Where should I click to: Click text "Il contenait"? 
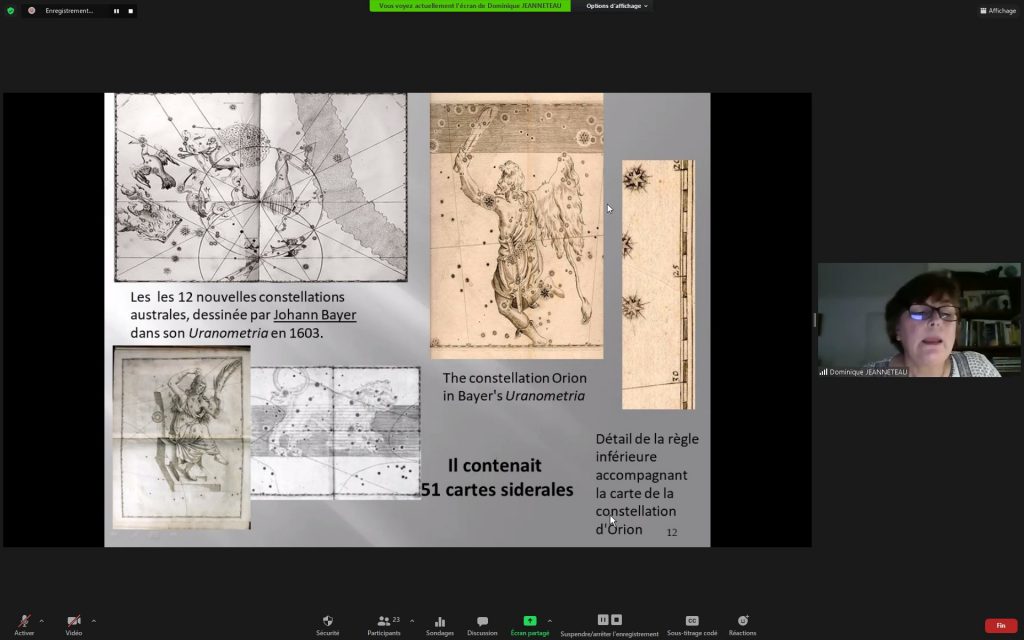pos(494,465)
